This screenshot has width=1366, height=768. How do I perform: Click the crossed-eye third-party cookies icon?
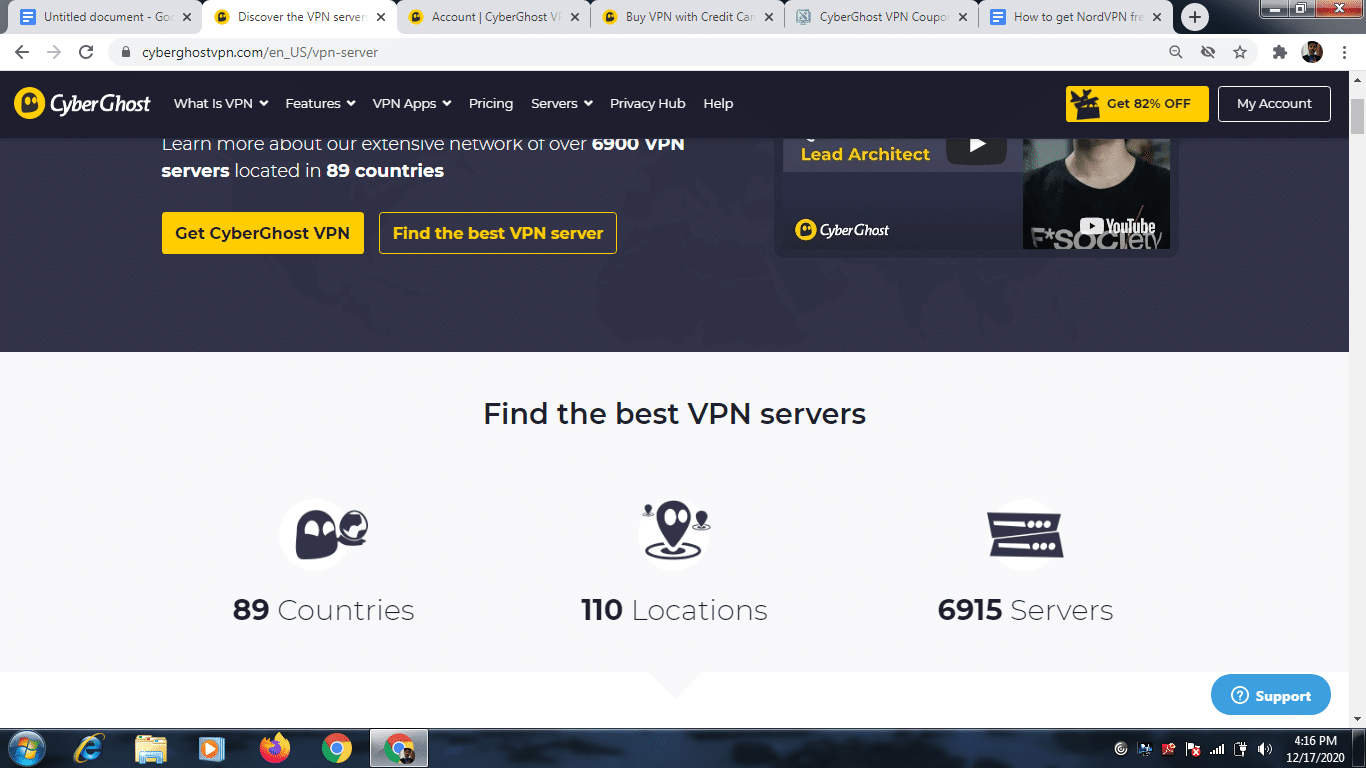click(1208, 52)
